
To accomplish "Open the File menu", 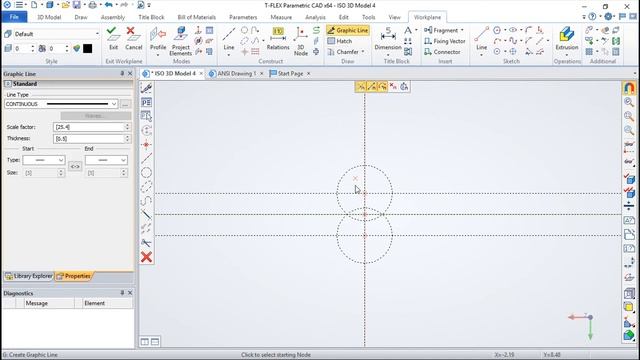I will pyautogui.click(x=14, y=17).
